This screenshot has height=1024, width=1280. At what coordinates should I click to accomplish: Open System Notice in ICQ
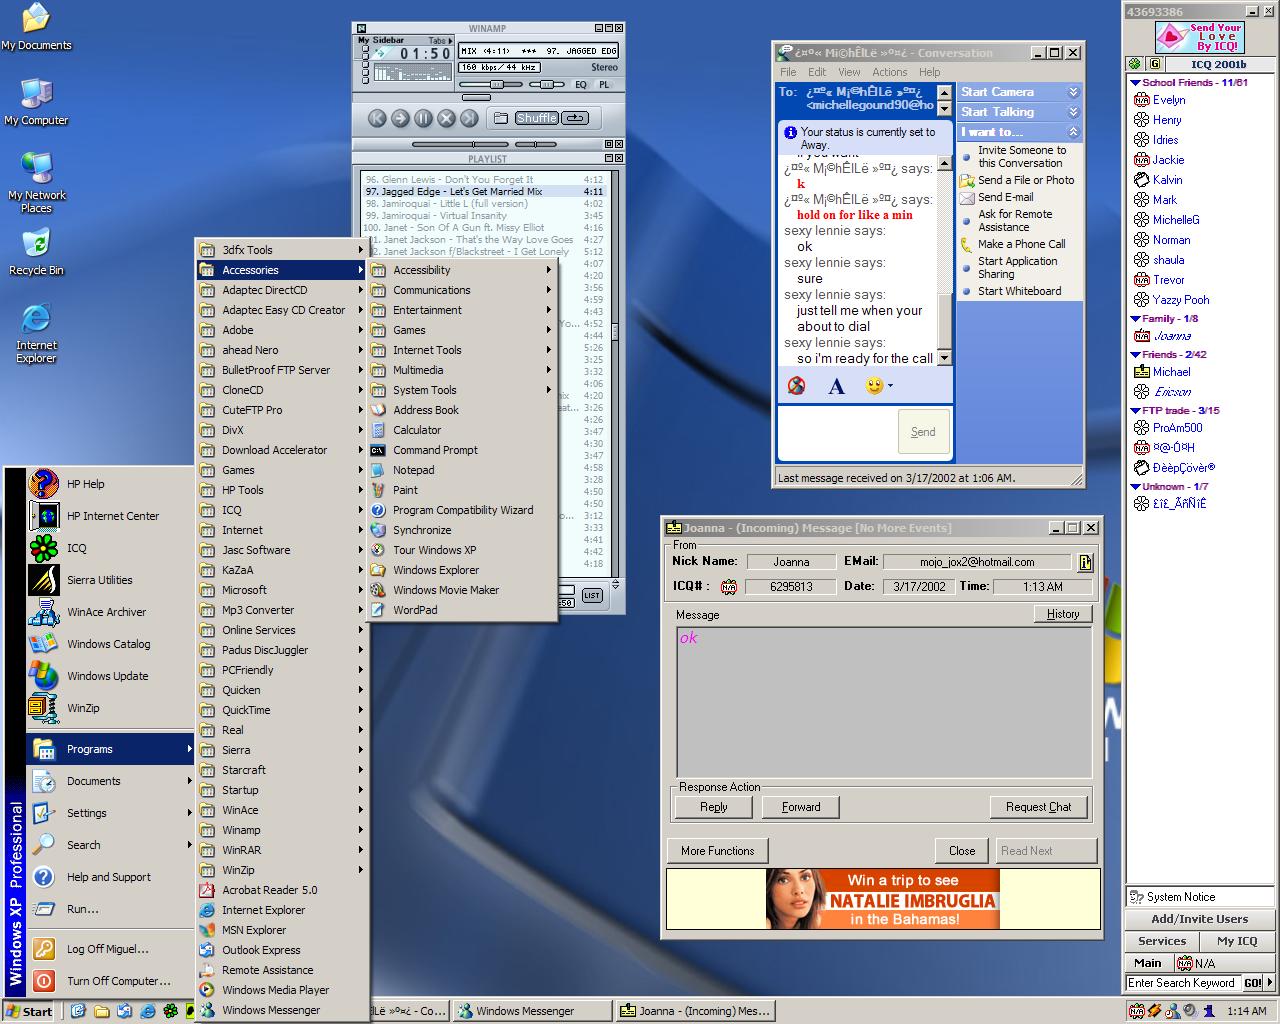pyautogui.click(x=1200, y=897)
